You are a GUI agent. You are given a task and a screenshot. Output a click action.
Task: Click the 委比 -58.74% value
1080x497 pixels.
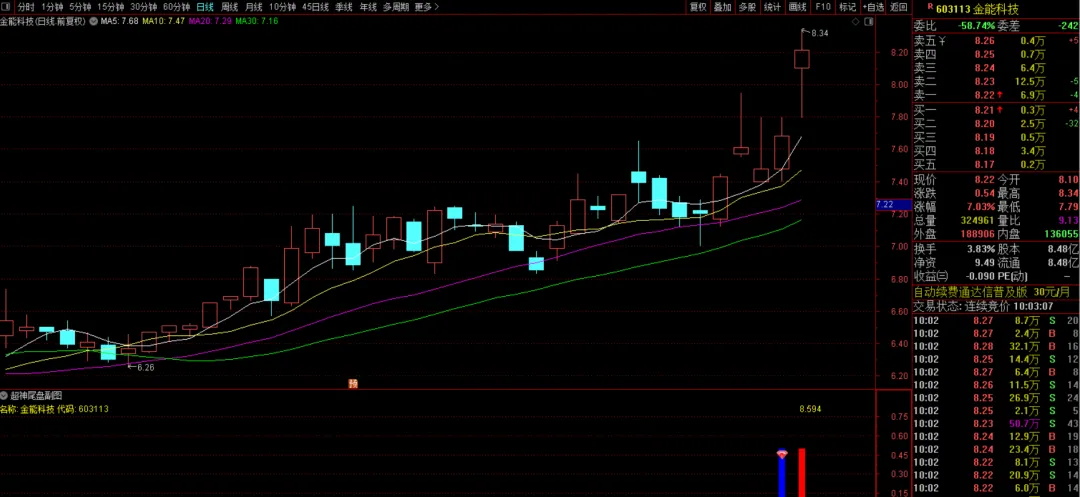[976, 25]
